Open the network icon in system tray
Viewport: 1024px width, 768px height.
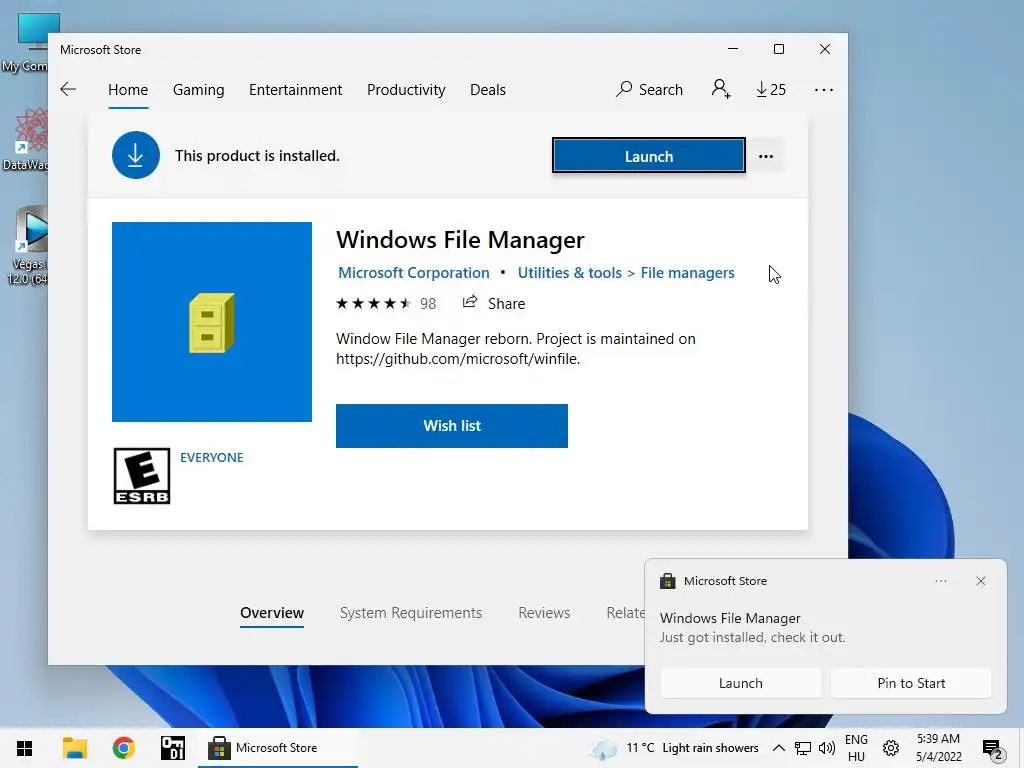point(803,748)
